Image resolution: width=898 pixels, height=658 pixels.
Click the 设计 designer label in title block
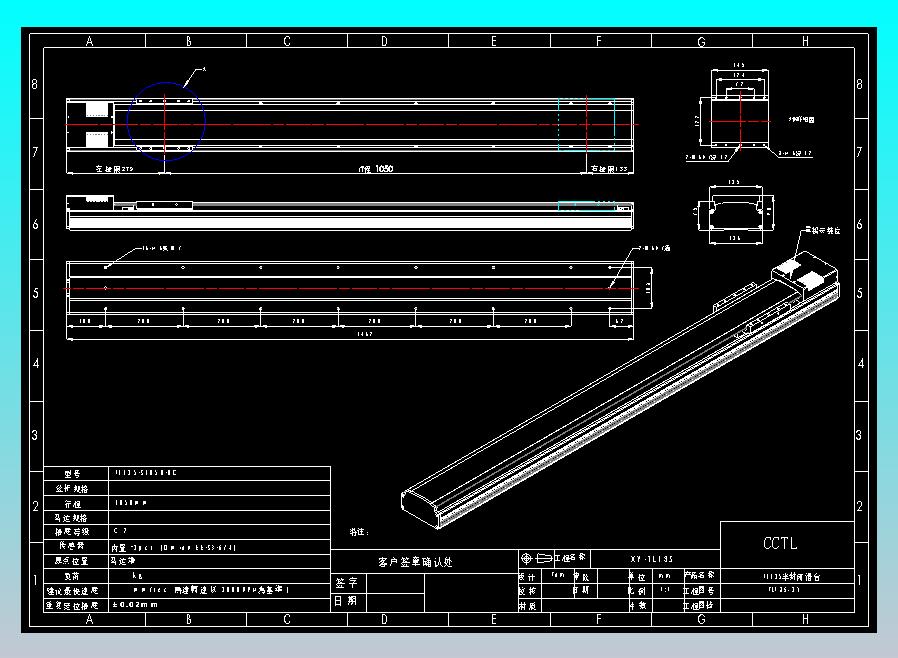pos(527,577)
